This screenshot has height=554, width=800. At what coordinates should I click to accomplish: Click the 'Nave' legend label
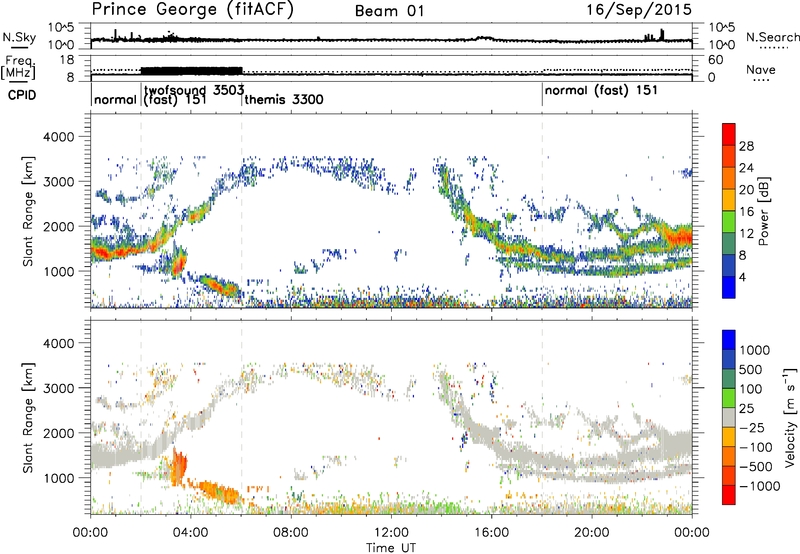(760, 69)
